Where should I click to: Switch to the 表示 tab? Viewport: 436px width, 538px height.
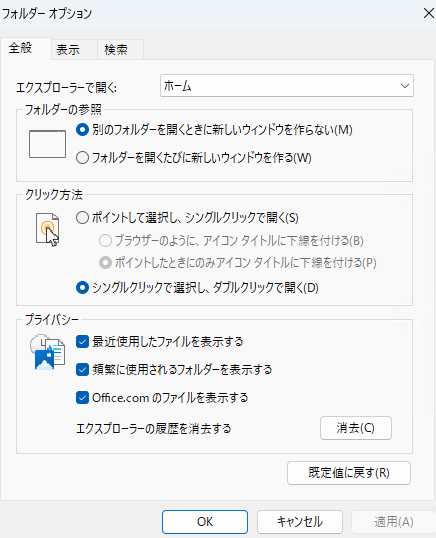[68, 50]
